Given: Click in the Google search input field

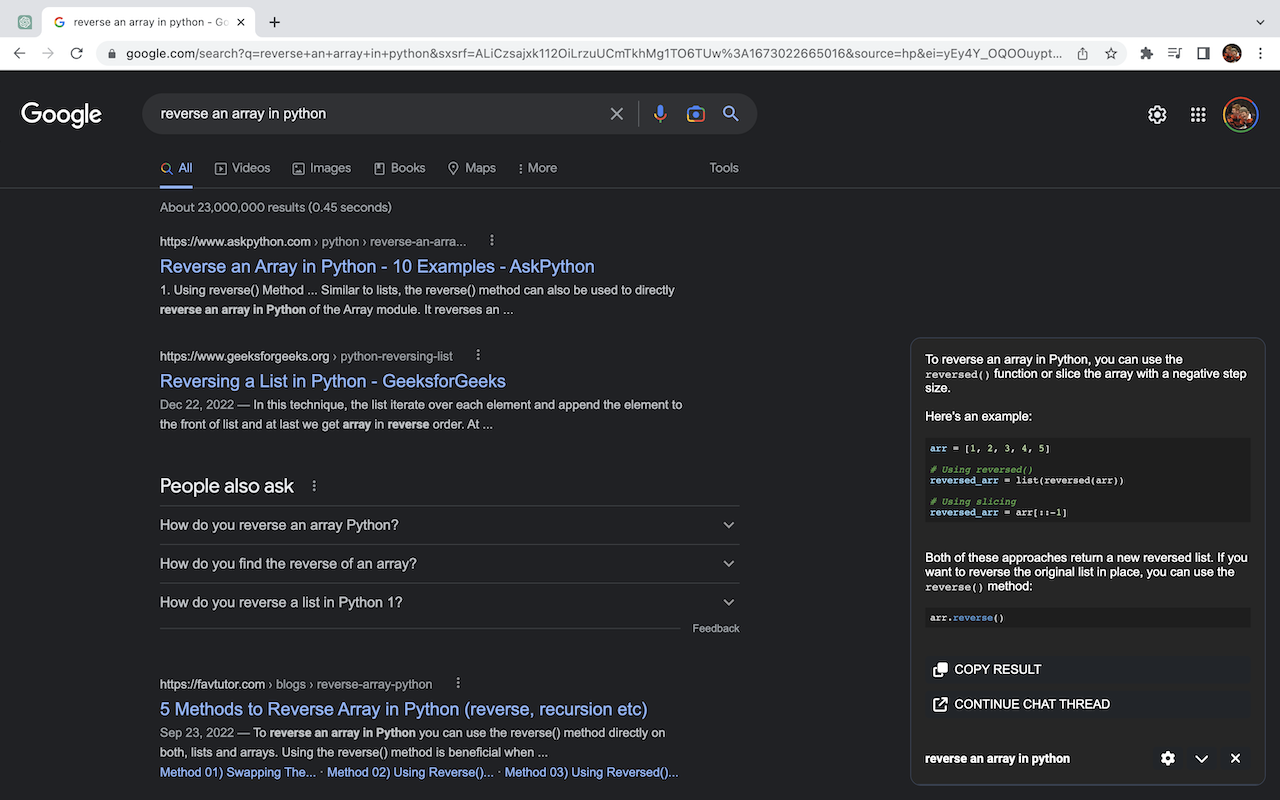Looking at the screenshot, I should (x=380, y=114).
